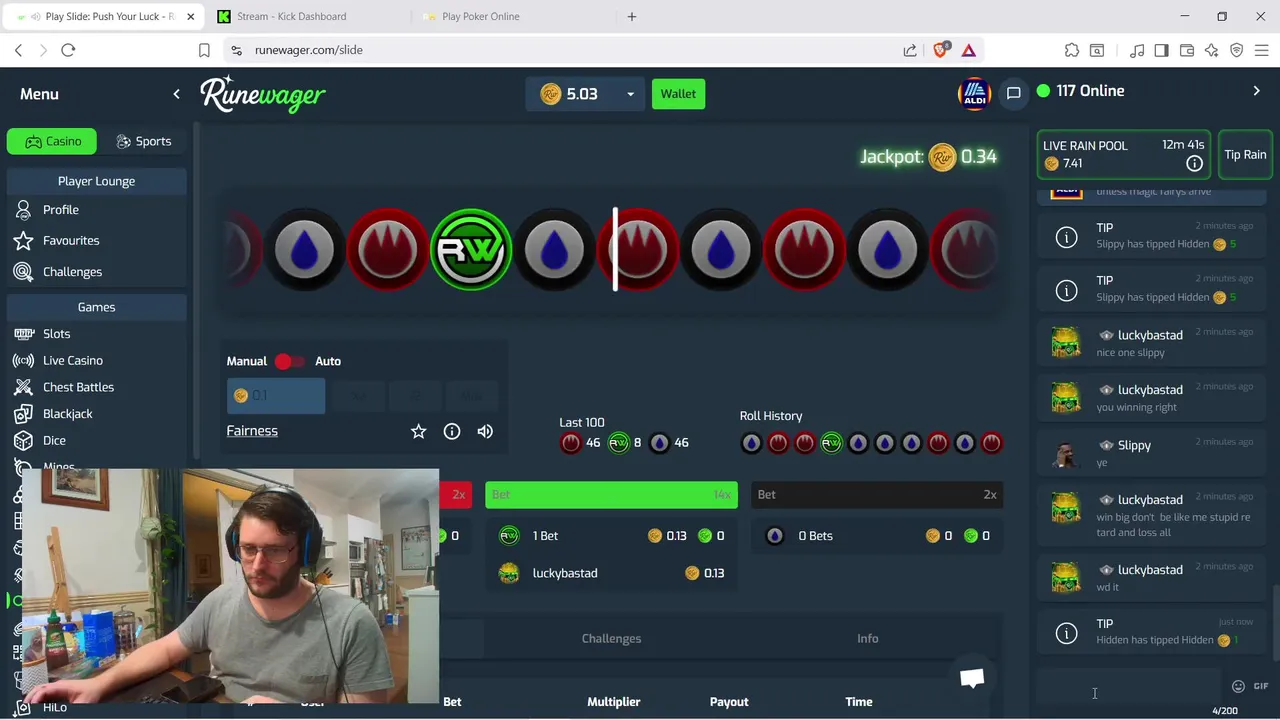Open the Slots games section
Image resolution: width=1280 pixels, height=720 pixels.
(56, 334)
